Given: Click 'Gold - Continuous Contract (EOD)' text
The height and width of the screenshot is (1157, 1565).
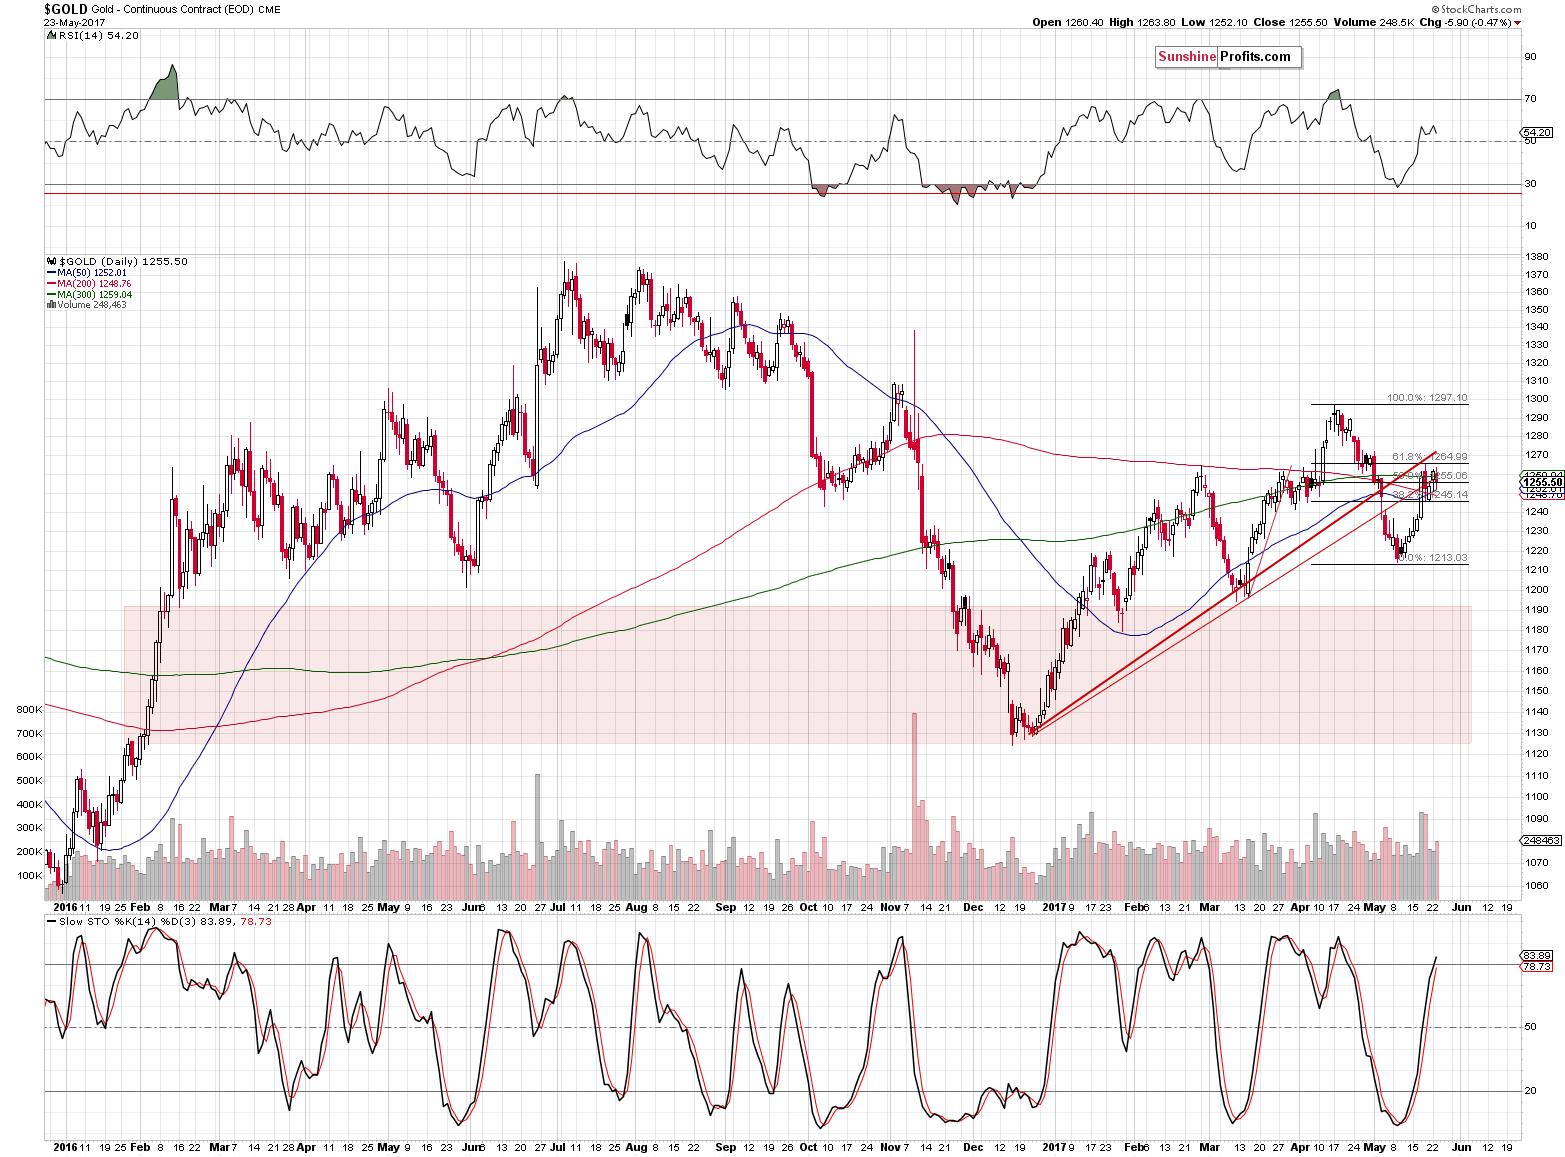Looking at the screenshot, I should coord(172,10).
